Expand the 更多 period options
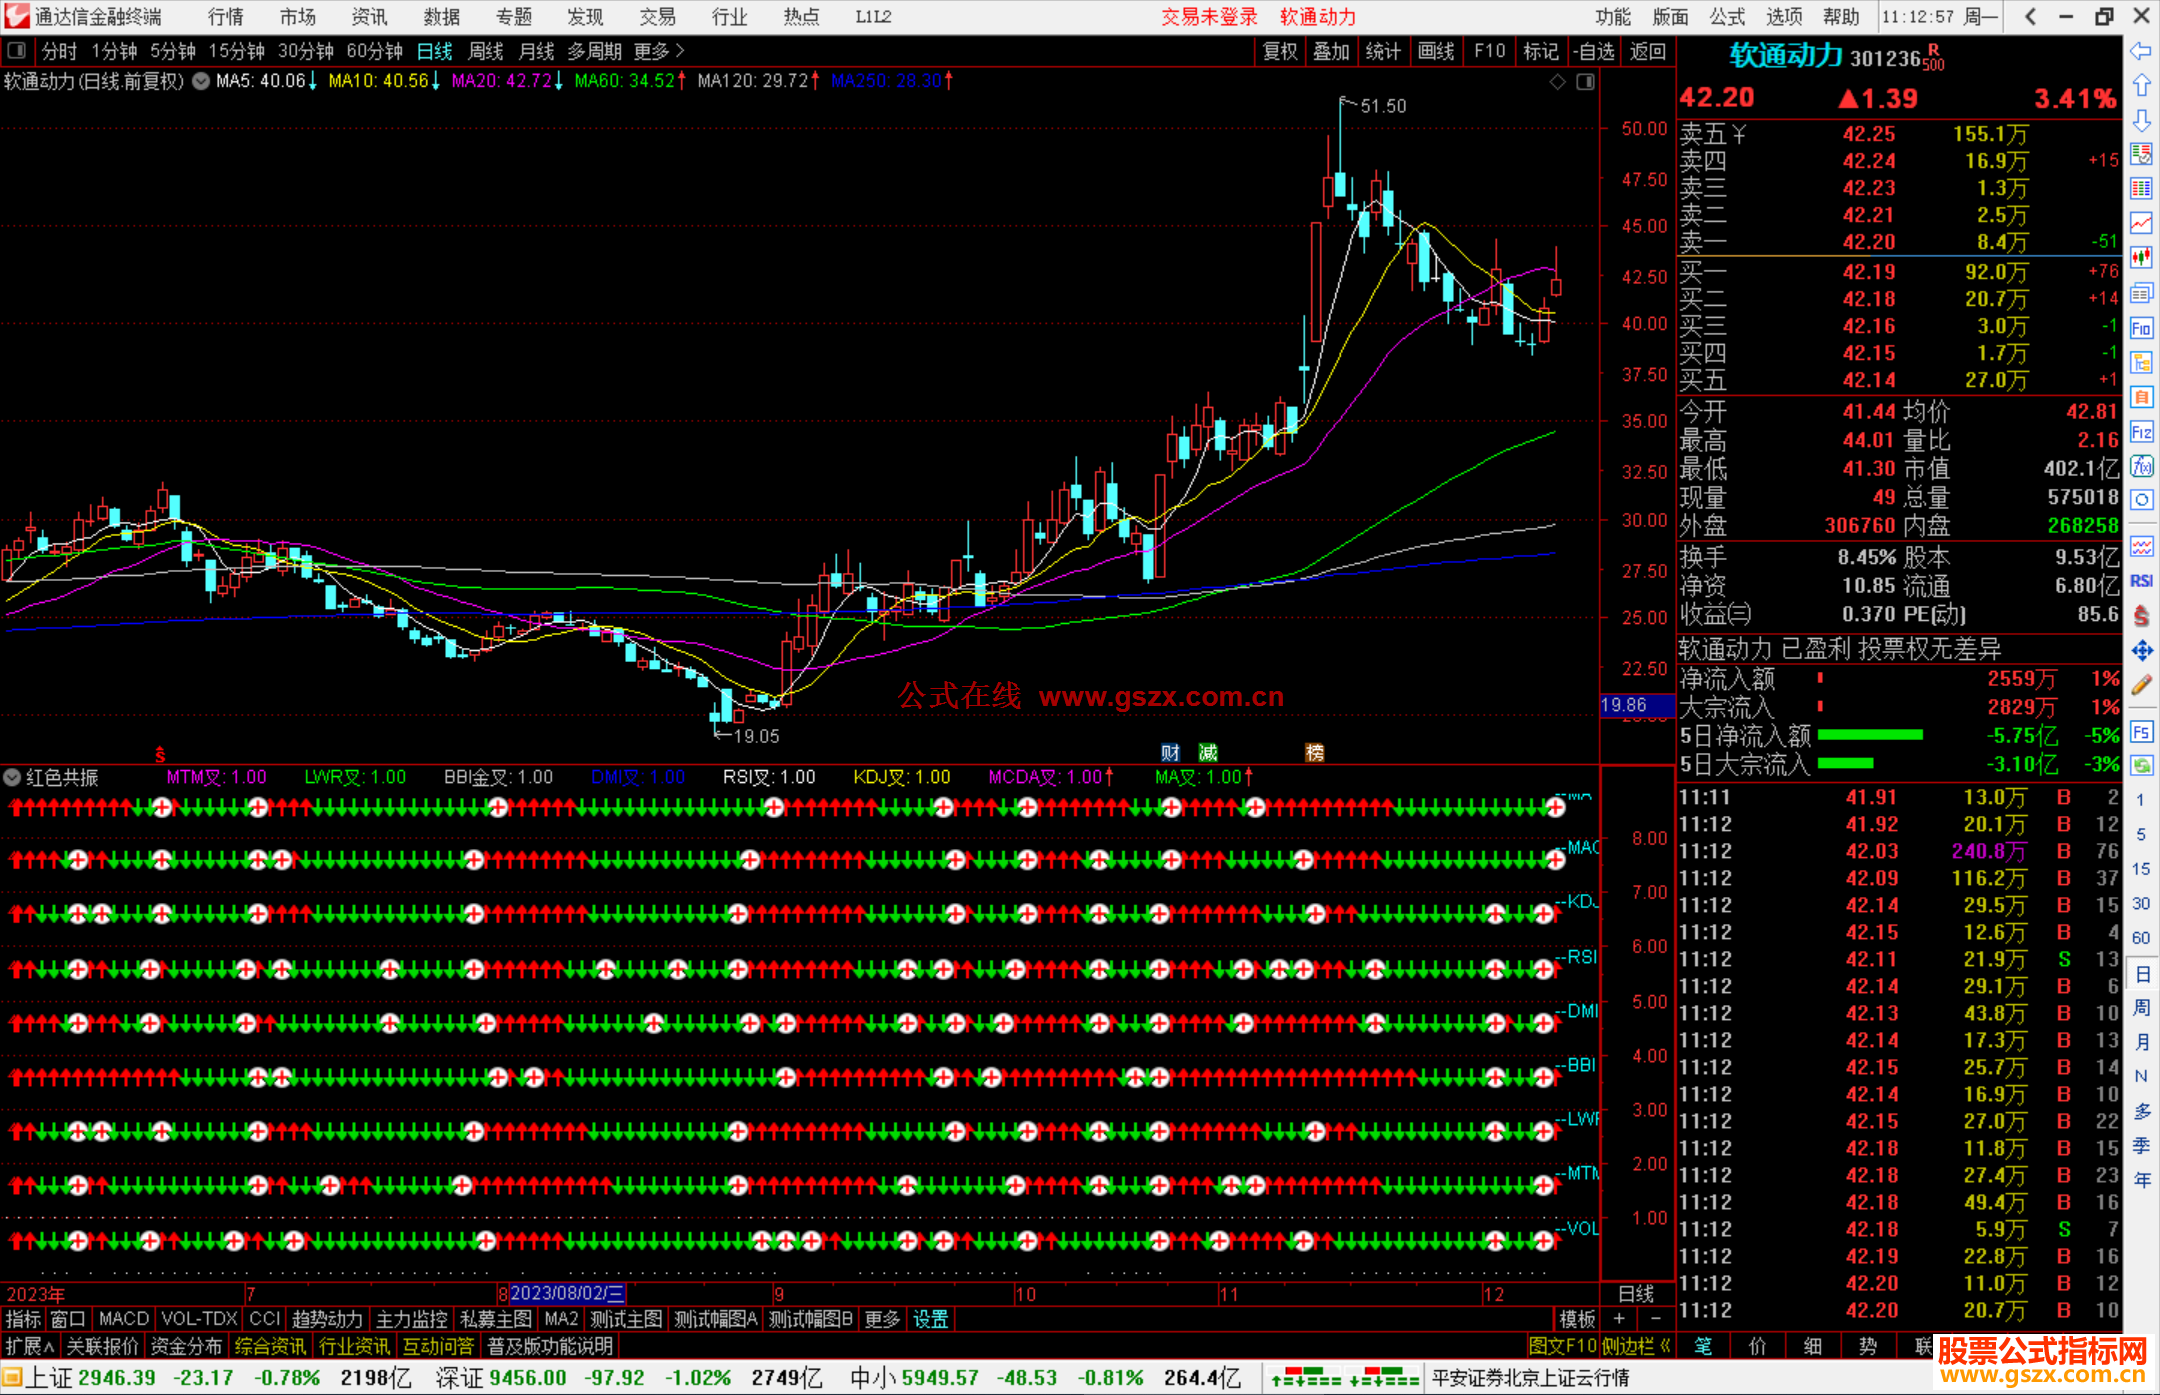The image size is (2160, 1395). coord(658,51)
